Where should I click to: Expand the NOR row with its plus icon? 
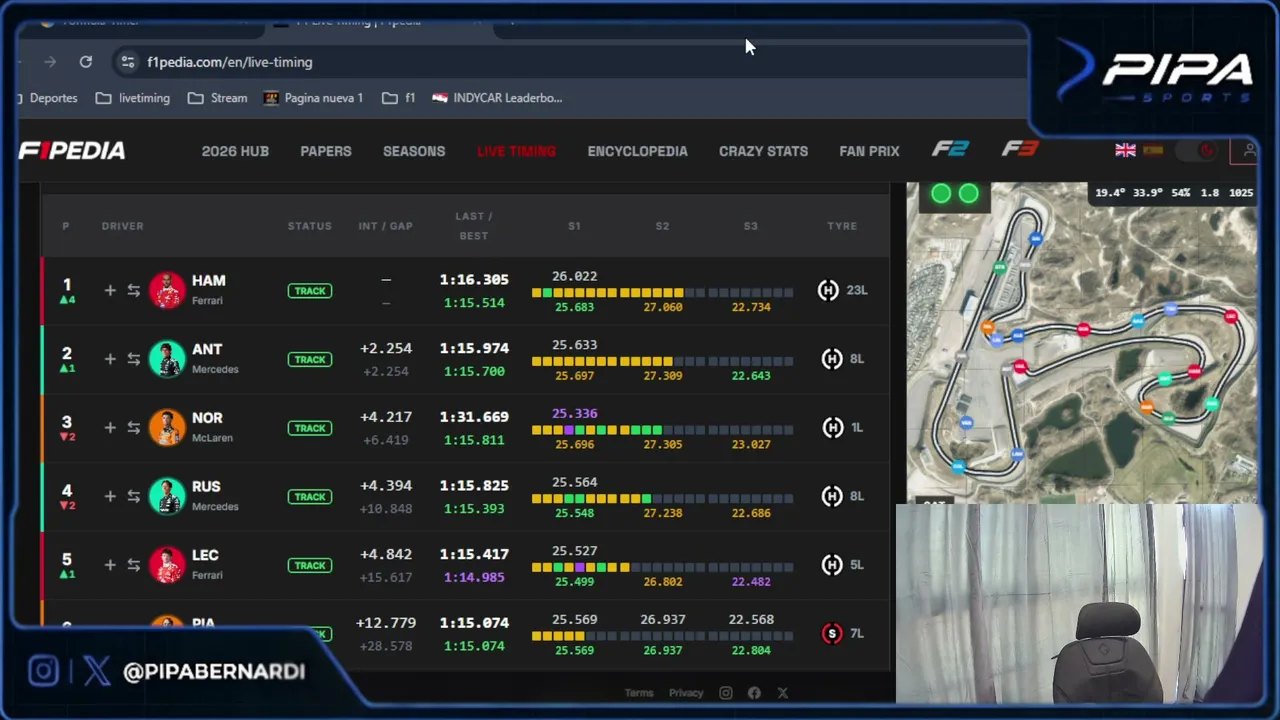coord(110,428)
